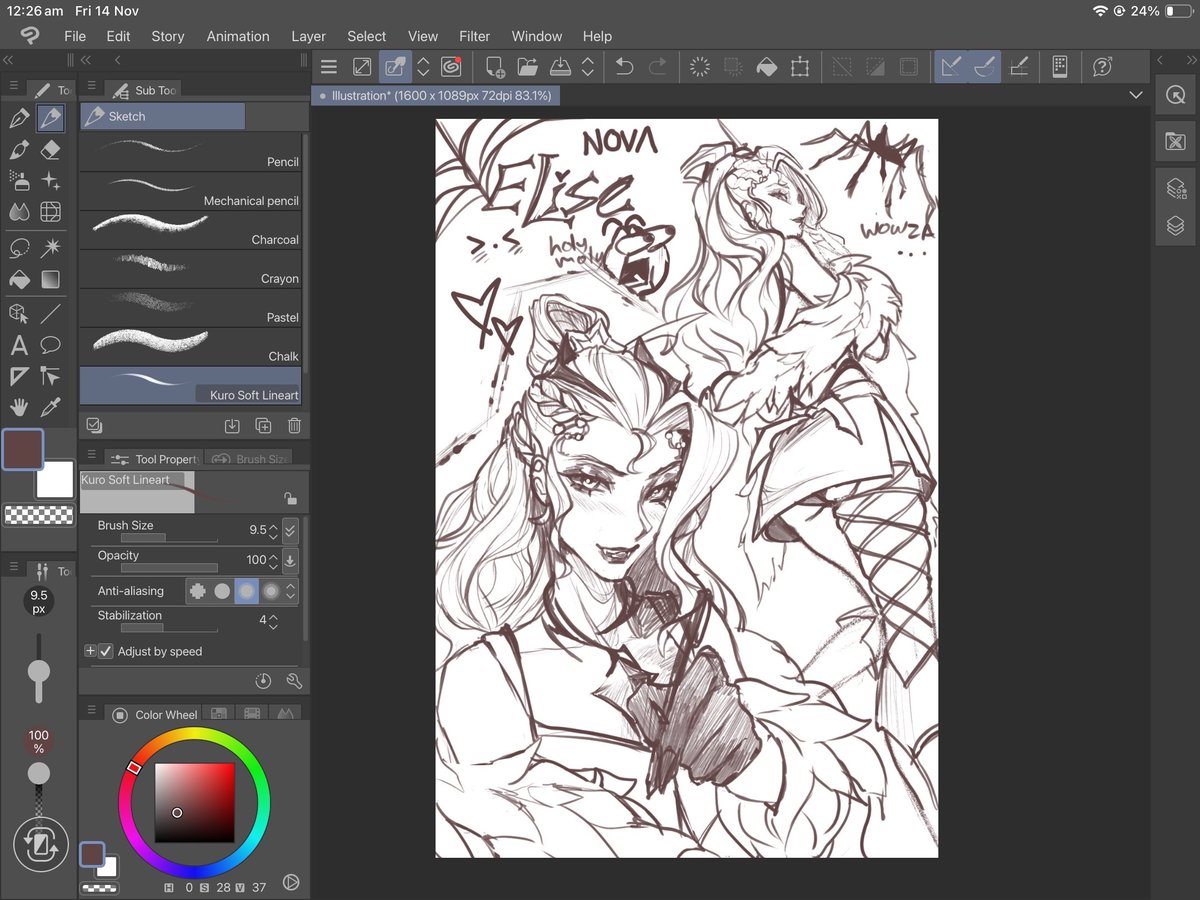Viewport: 1200px width, 900px height.
Task: Toggle Snap to Special Ruler
Action: (x=984, y=67)
